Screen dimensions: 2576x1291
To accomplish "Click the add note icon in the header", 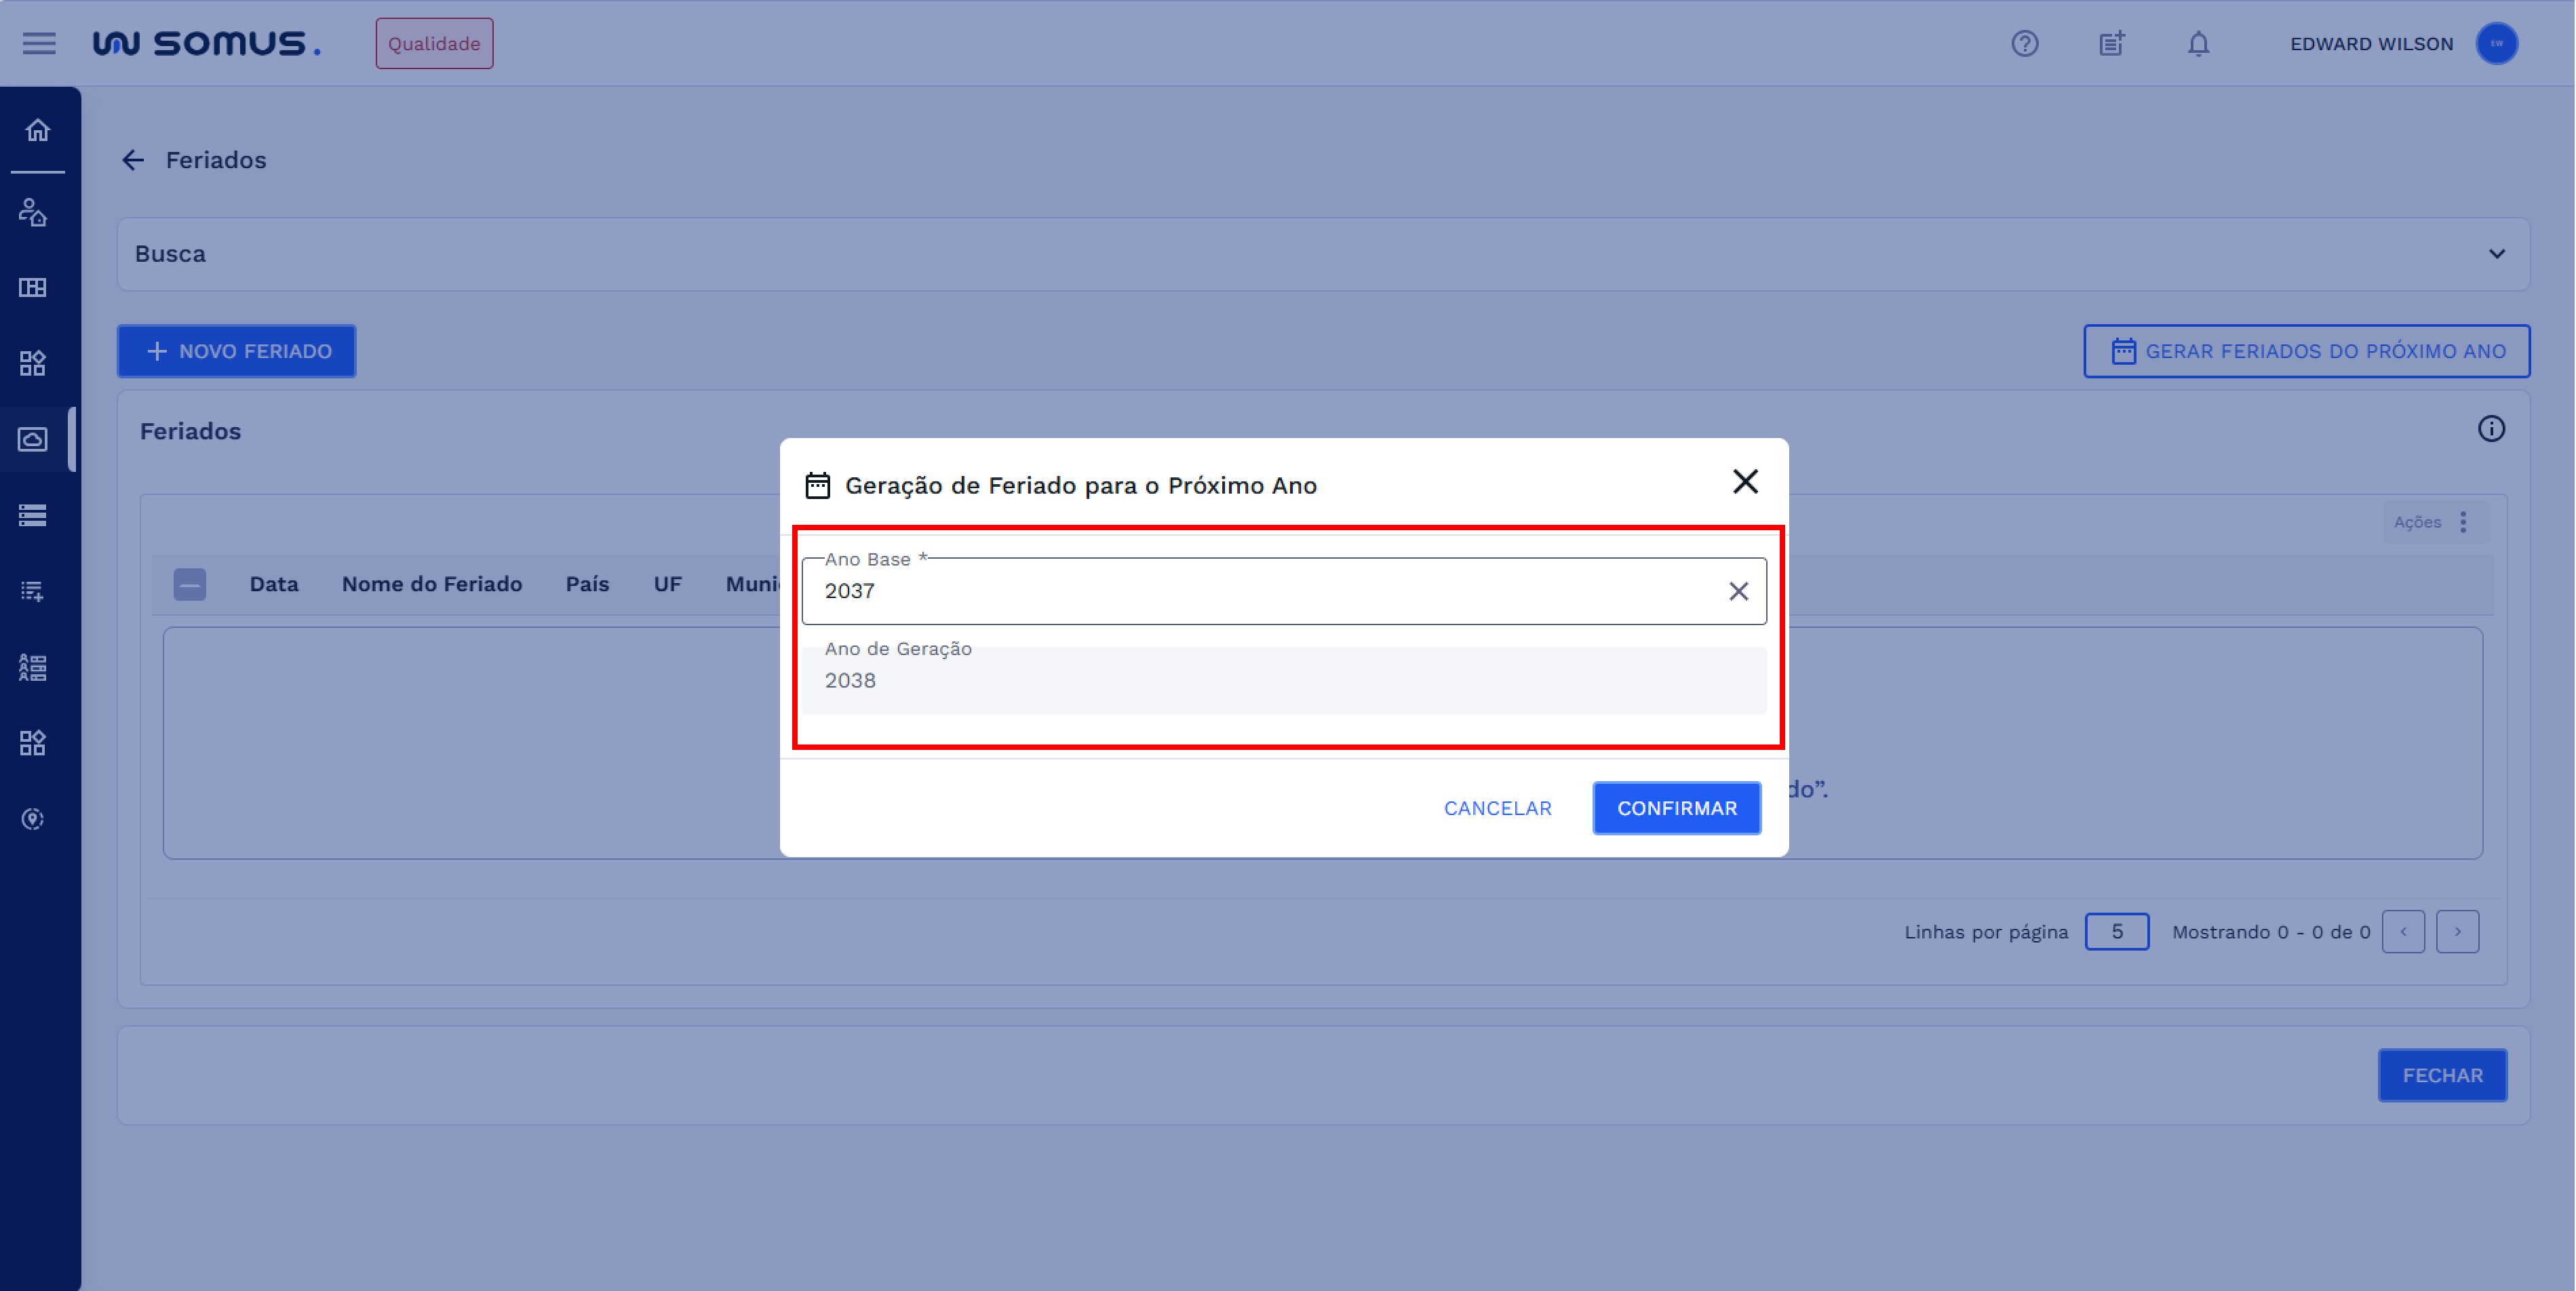I will (x=2111, y=43).
